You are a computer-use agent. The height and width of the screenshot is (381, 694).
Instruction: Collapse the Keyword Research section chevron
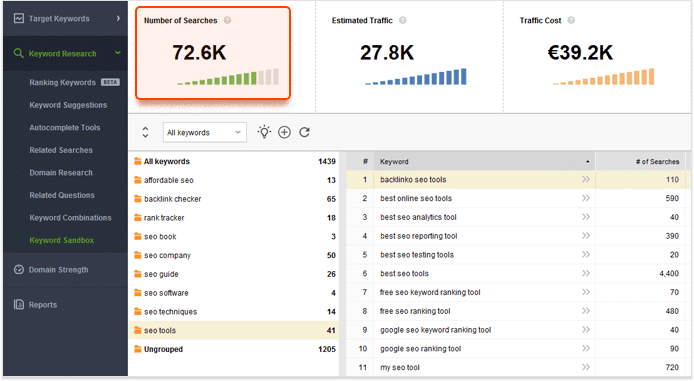click(x=118, y=53)
